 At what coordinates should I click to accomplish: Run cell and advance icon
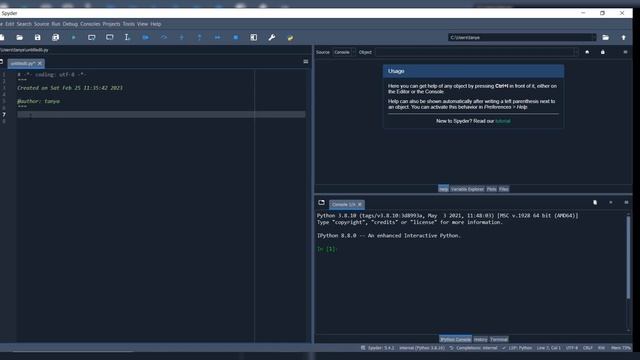pos(110,38)
